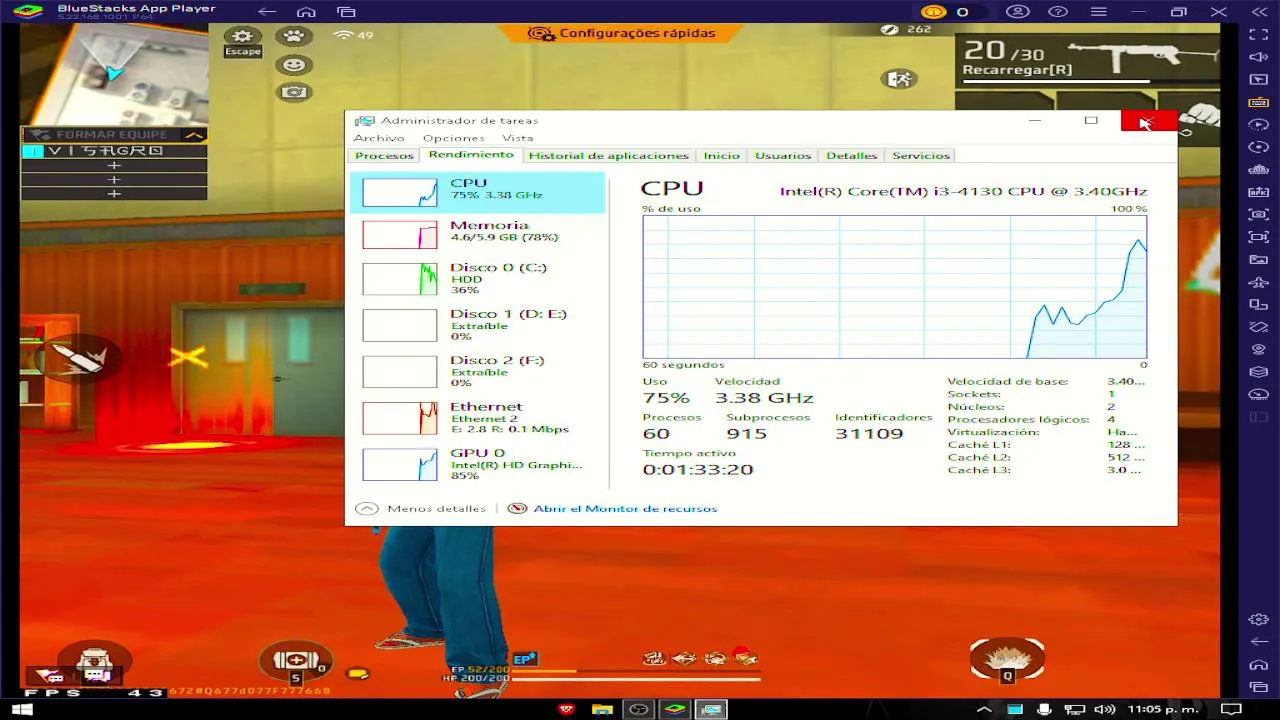
Task: Open the Archivo menu in Task Manager
Action: point(378,138)
